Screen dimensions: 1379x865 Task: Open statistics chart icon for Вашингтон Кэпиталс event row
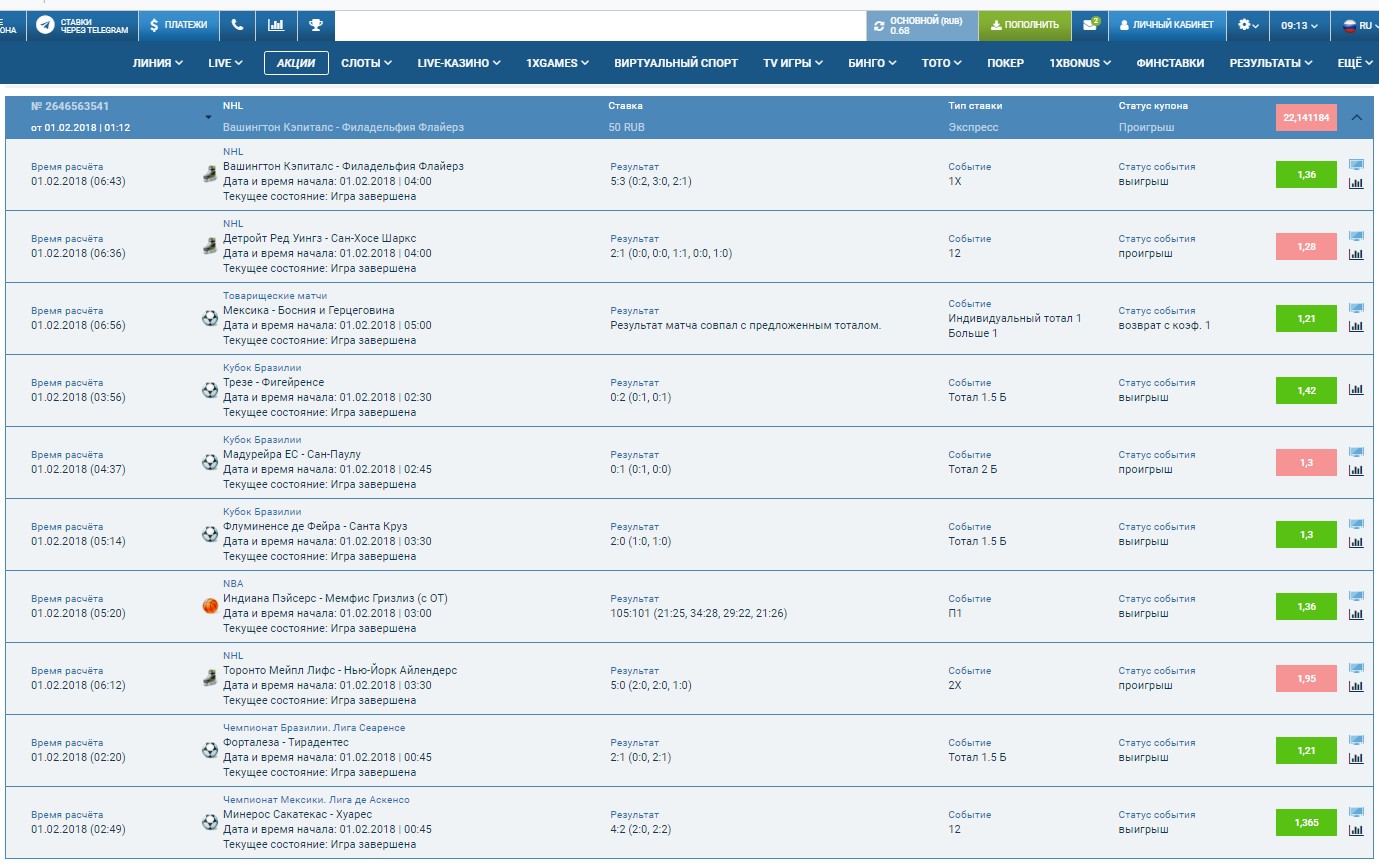click(1356, 183)
